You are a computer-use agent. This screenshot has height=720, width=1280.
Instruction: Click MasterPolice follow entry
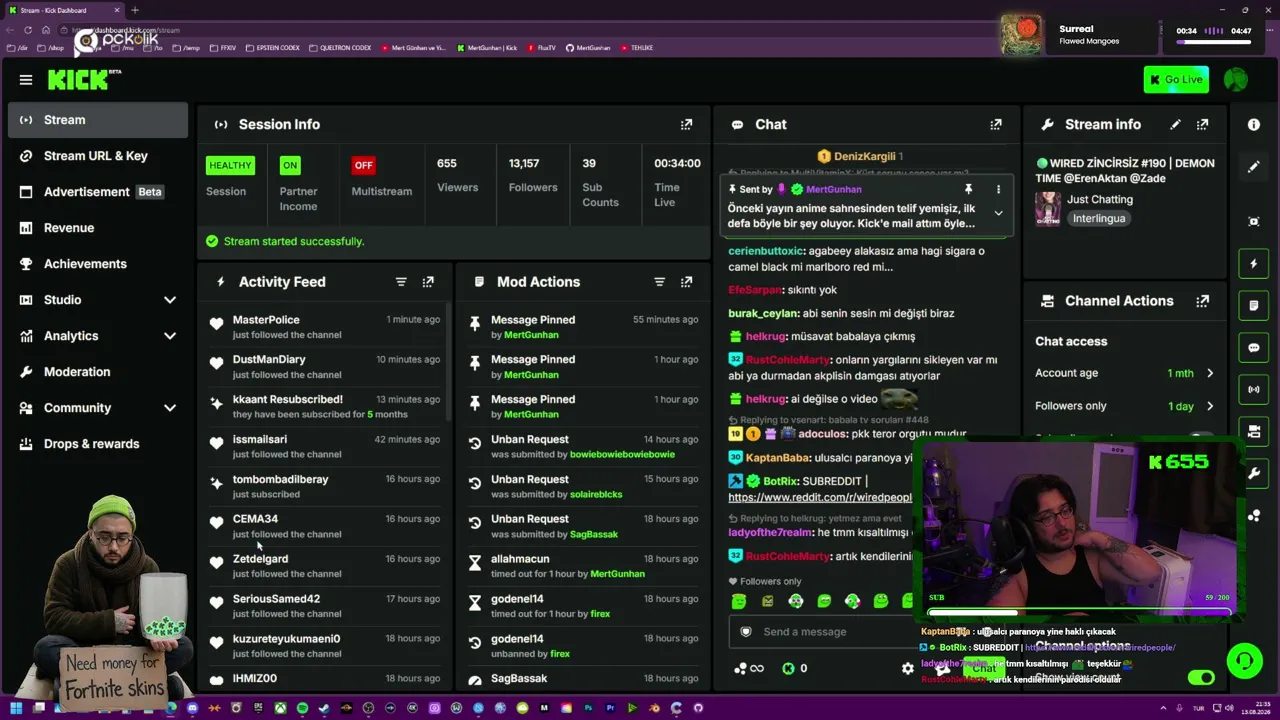(324, 327)
